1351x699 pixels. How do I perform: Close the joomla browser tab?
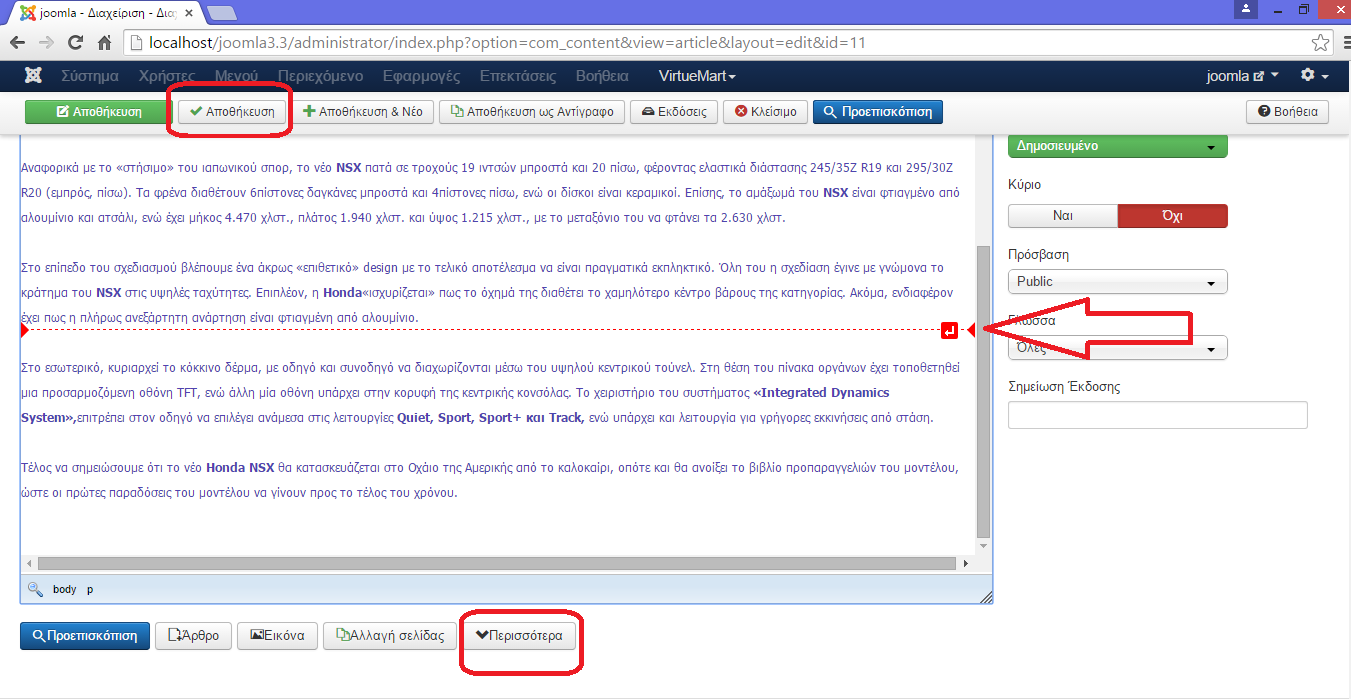(189, 13)
